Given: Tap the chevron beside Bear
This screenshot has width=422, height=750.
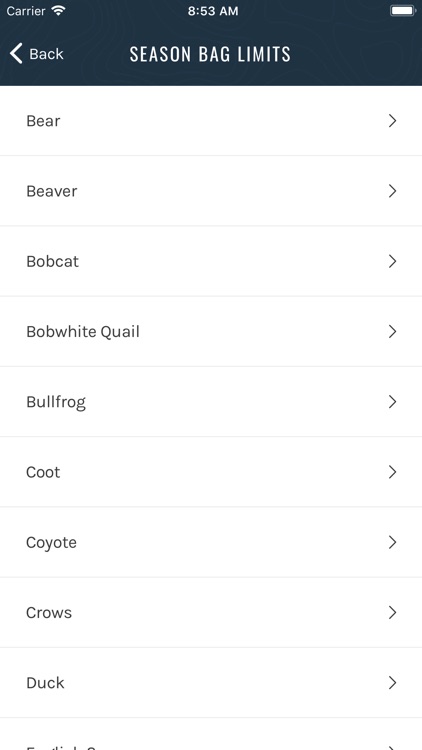Looking at the screenshot, I should pos(392,121).
